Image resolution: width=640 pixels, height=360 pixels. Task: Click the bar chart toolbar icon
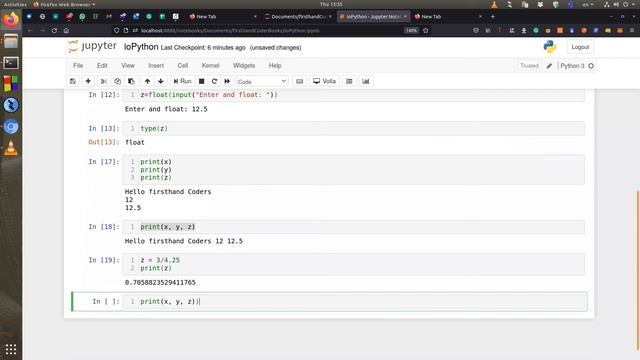tap(366, 81)
